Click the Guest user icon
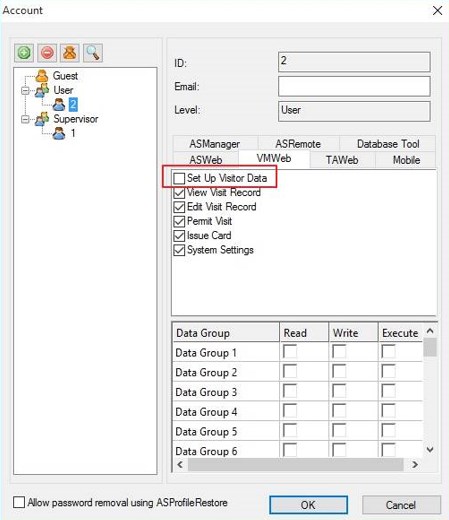The image size is (449, 520). [42, 76]
